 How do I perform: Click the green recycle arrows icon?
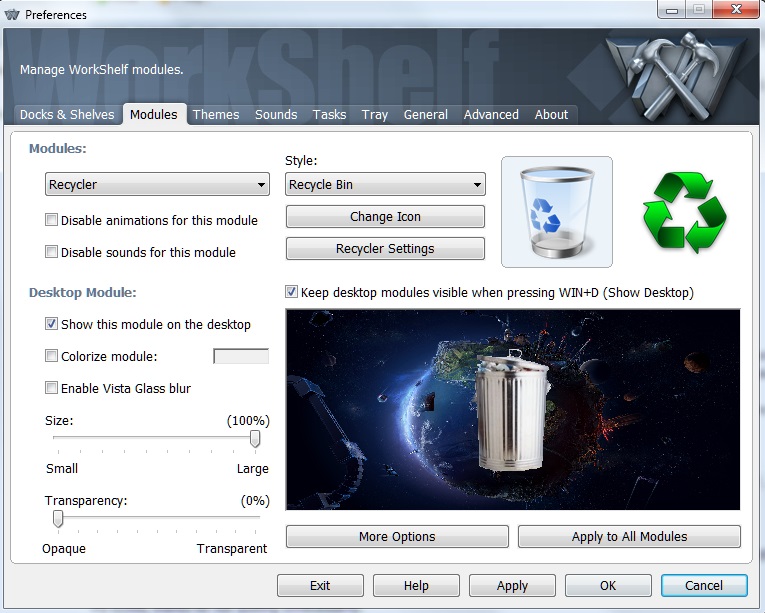pyautogui.click(x=684, y=212)
